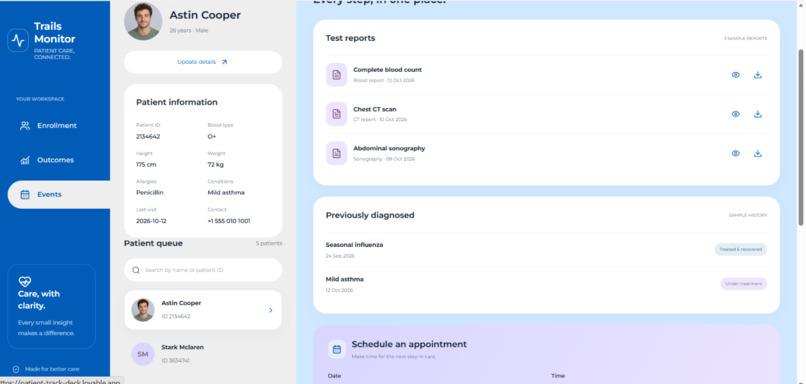Click the Trails Monitor heartbeat logo icon
Viewport: 806px width, 384px height.
pyautogui.click(x=18, y=40)
